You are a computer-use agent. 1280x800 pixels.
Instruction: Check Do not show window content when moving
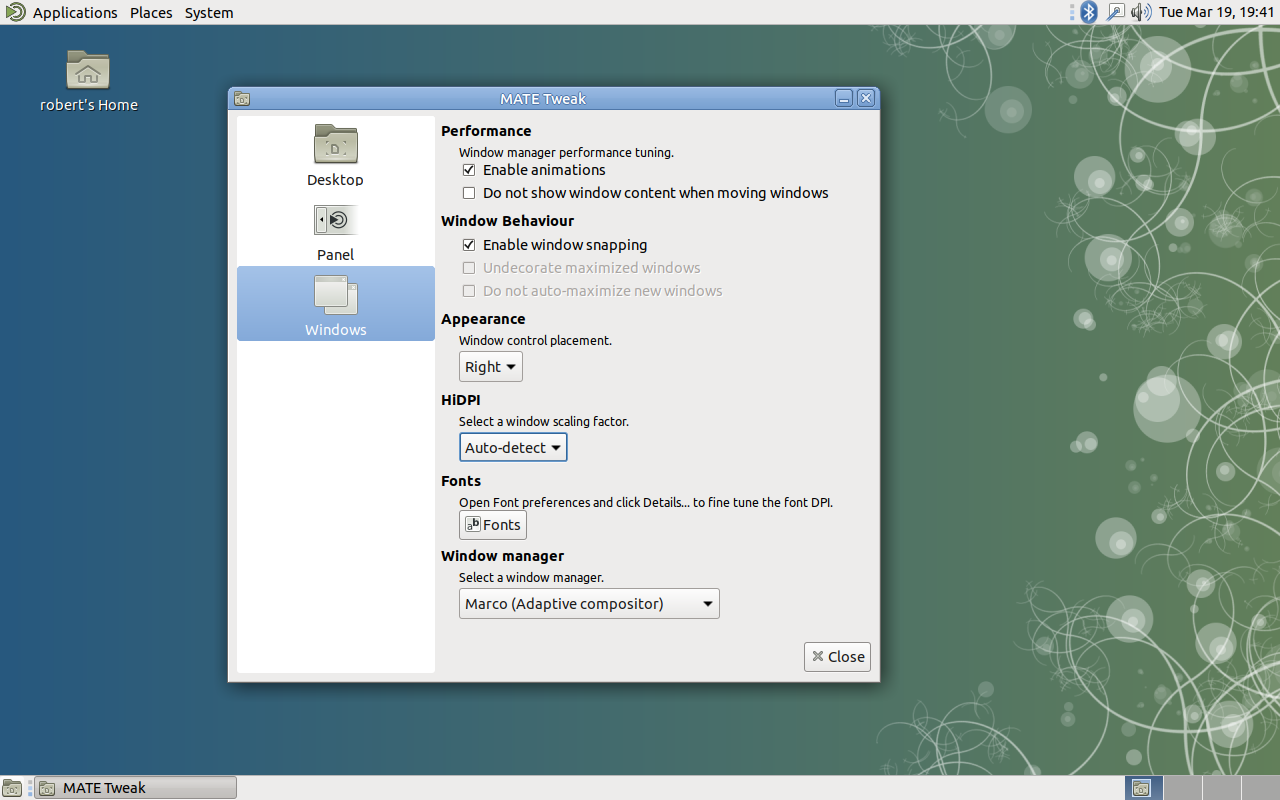[x=469, y=193]
